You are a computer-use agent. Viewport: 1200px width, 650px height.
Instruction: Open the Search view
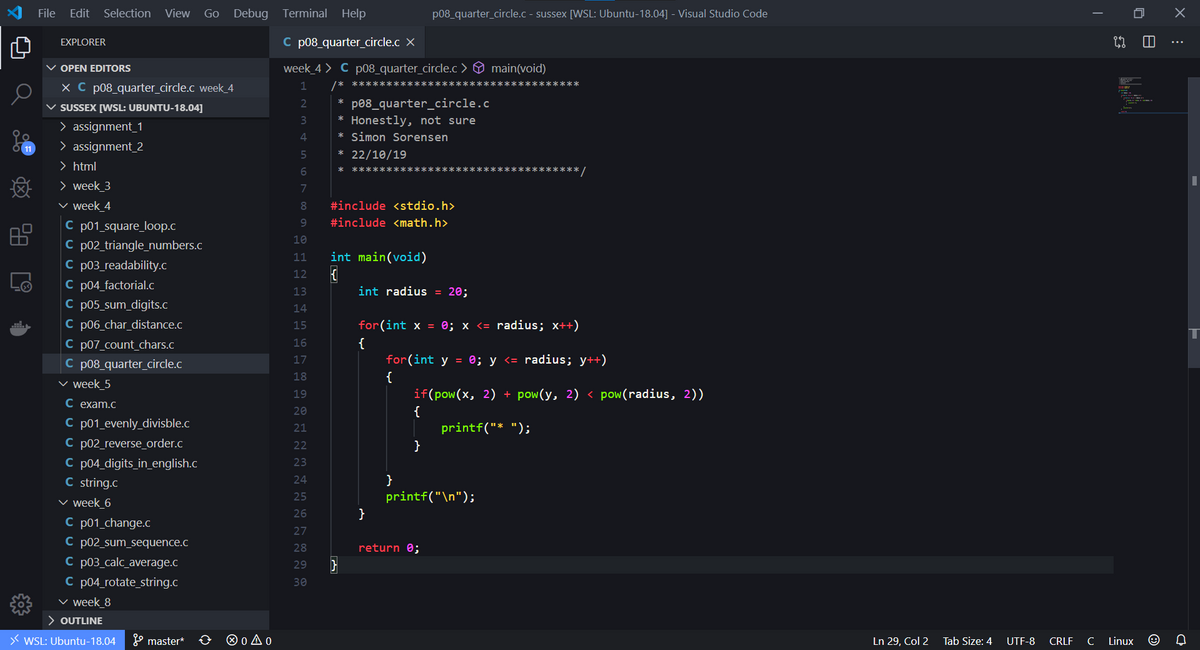click(20, 96)
